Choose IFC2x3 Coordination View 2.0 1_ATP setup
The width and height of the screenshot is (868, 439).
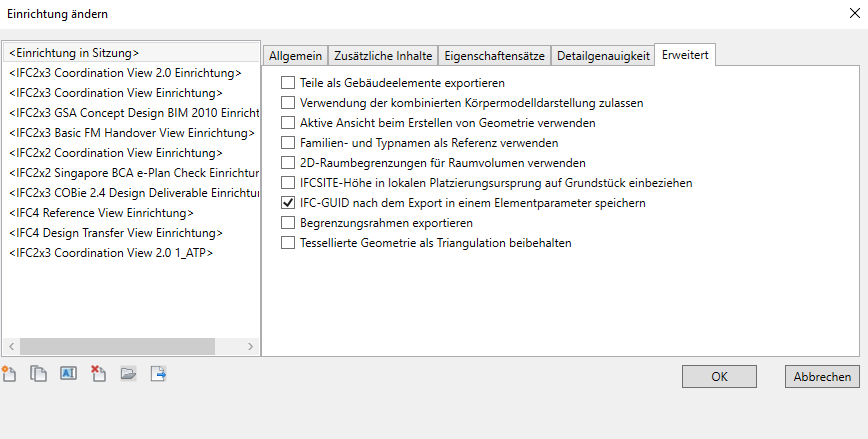click(110, 253)
